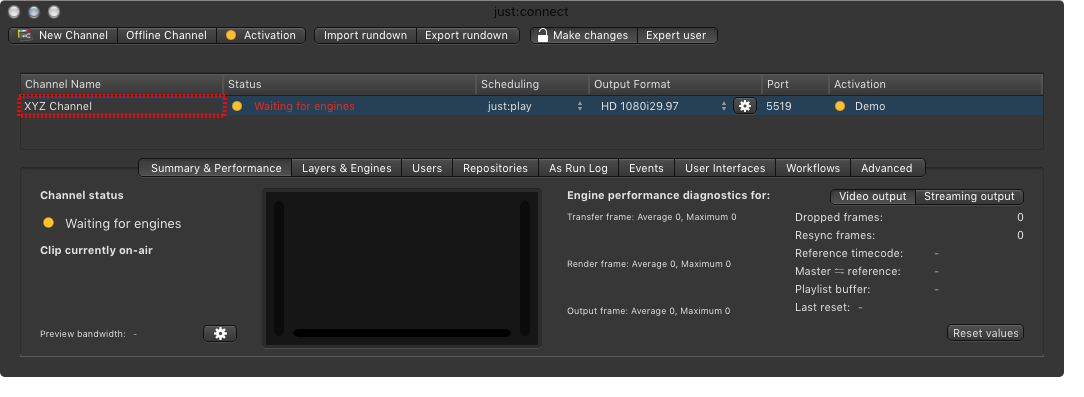Image resolution: width=1084 pixels, height=397 pixels.
Task: Open preview bandwidth settings gear
Action: (220, 333)
